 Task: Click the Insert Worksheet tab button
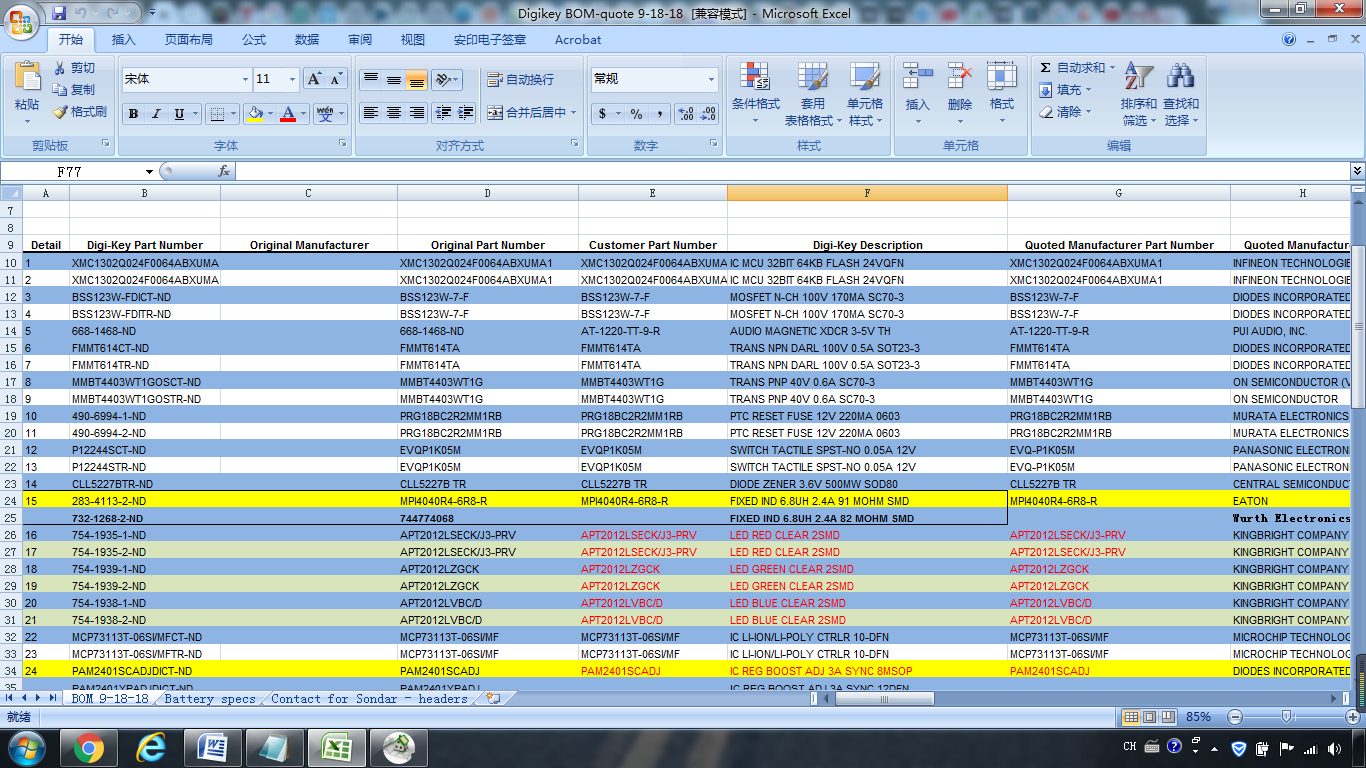[492, 699]
